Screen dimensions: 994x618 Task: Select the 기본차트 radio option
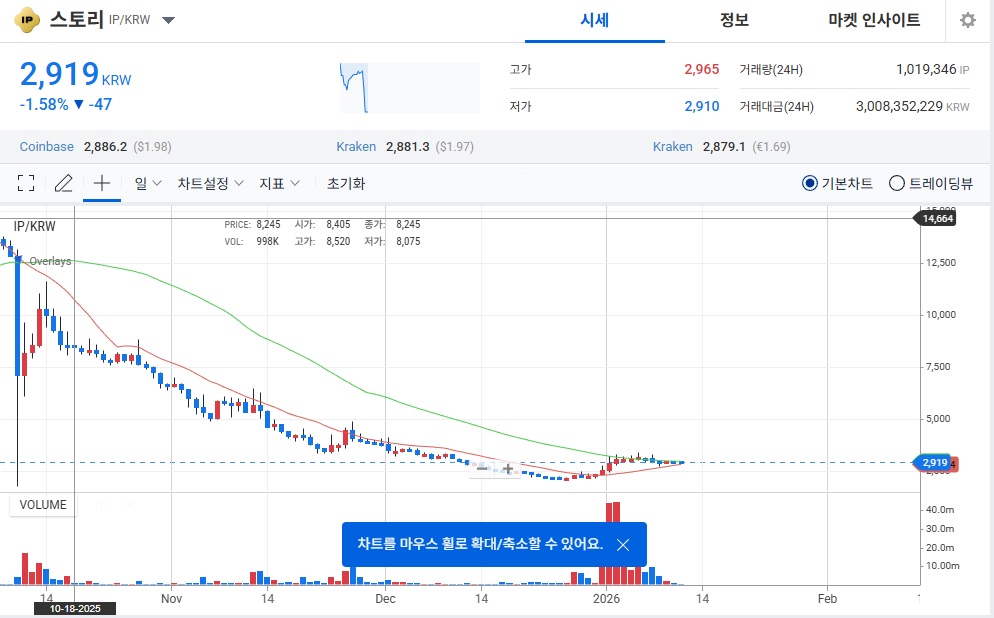click(810, 184)
